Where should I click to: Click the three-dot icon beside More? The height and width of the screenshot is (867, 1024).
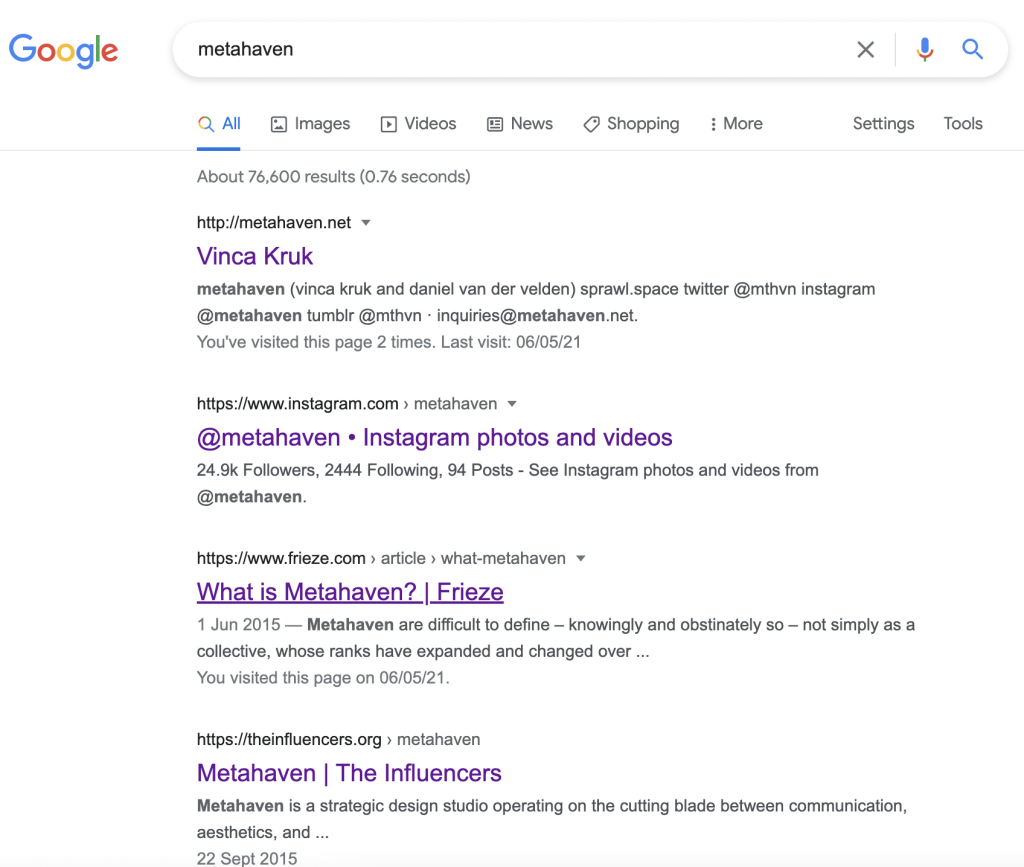(713, 124)
